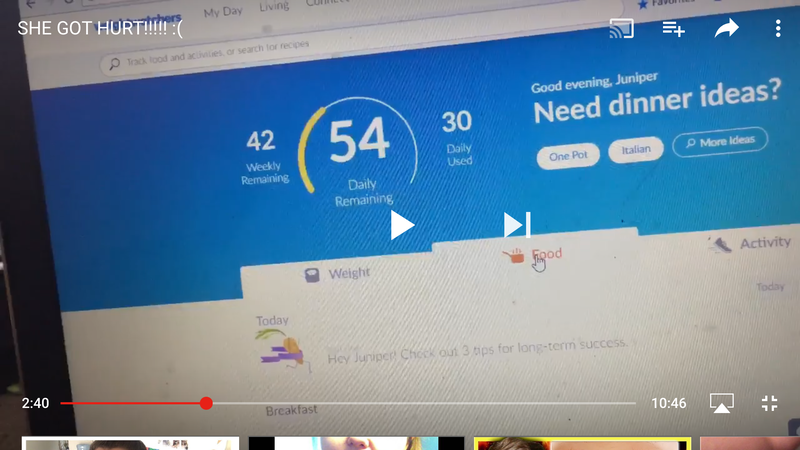
Task: Tap the AirPlay icon
Action: tap(721, 403)
